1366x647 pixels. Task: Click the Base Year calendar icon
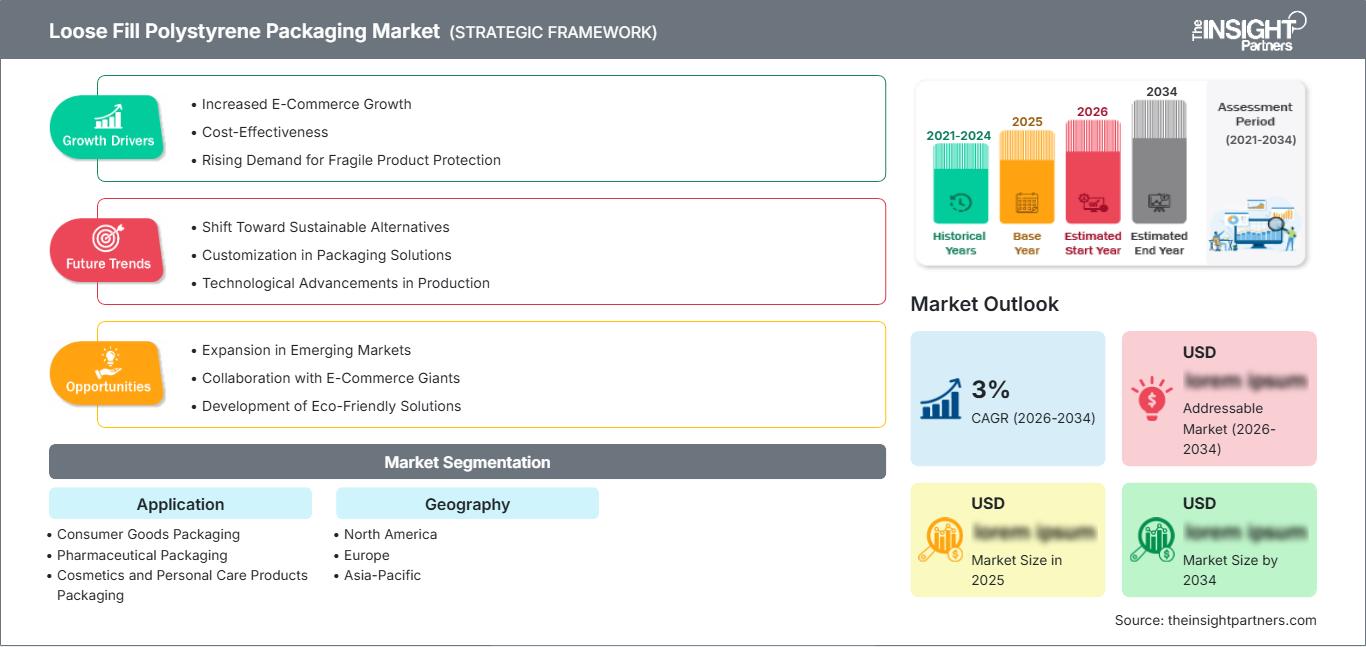tap(1027, 203)
